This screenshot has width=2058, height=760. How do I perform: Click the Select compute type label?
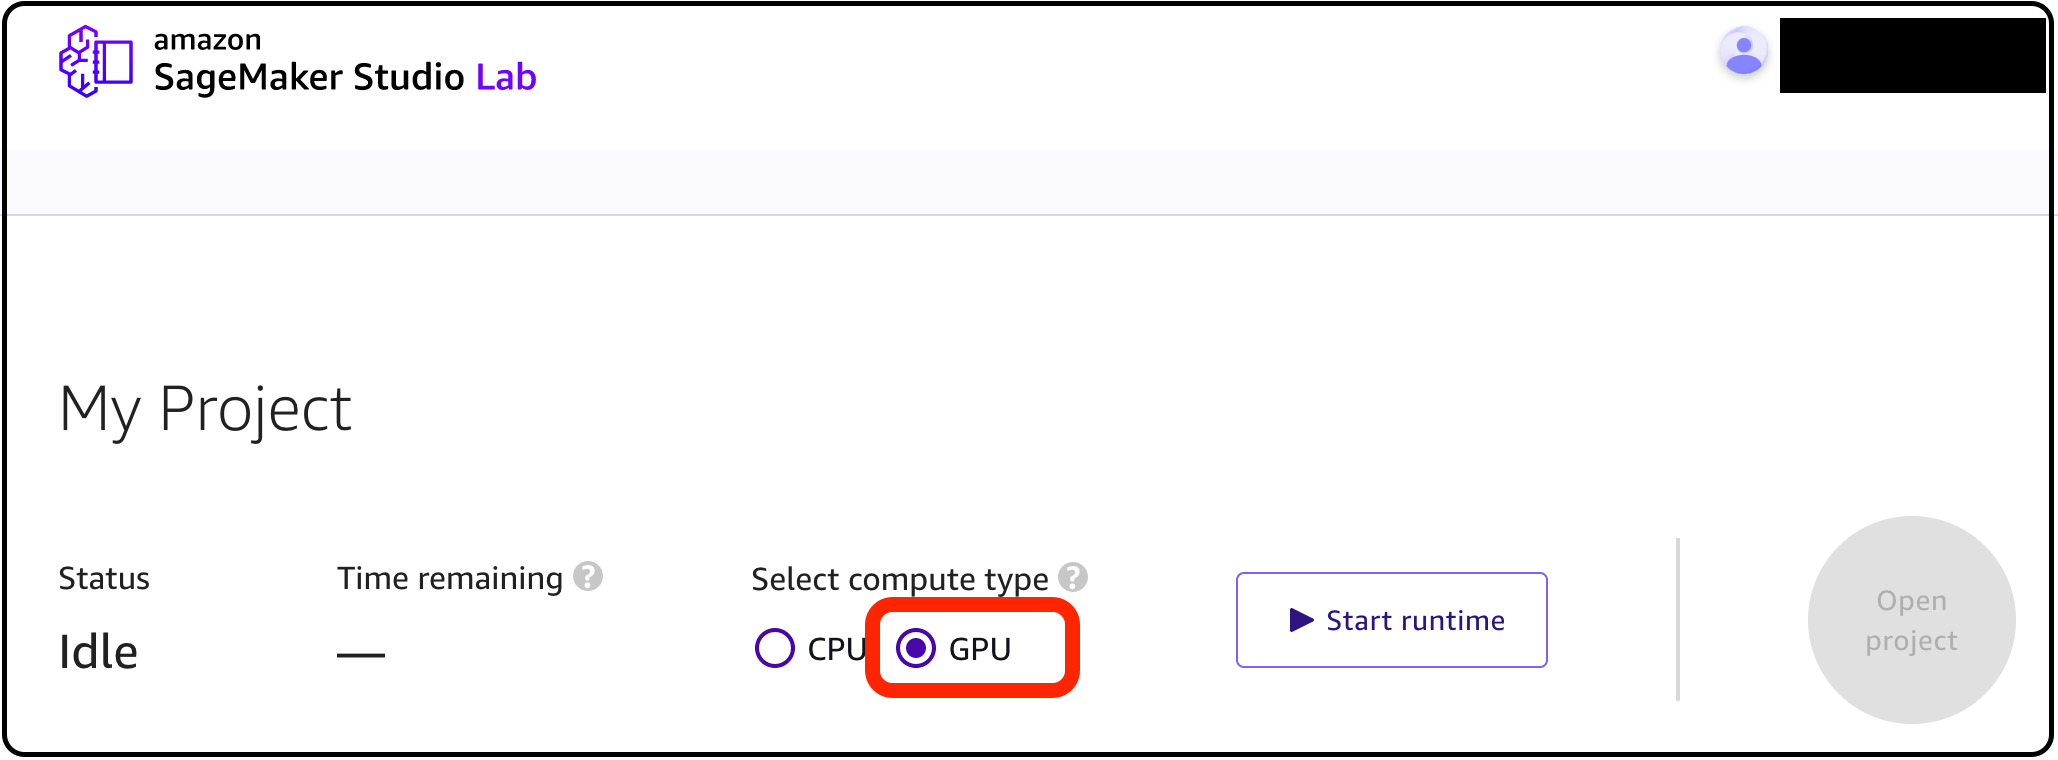[899, 579]
